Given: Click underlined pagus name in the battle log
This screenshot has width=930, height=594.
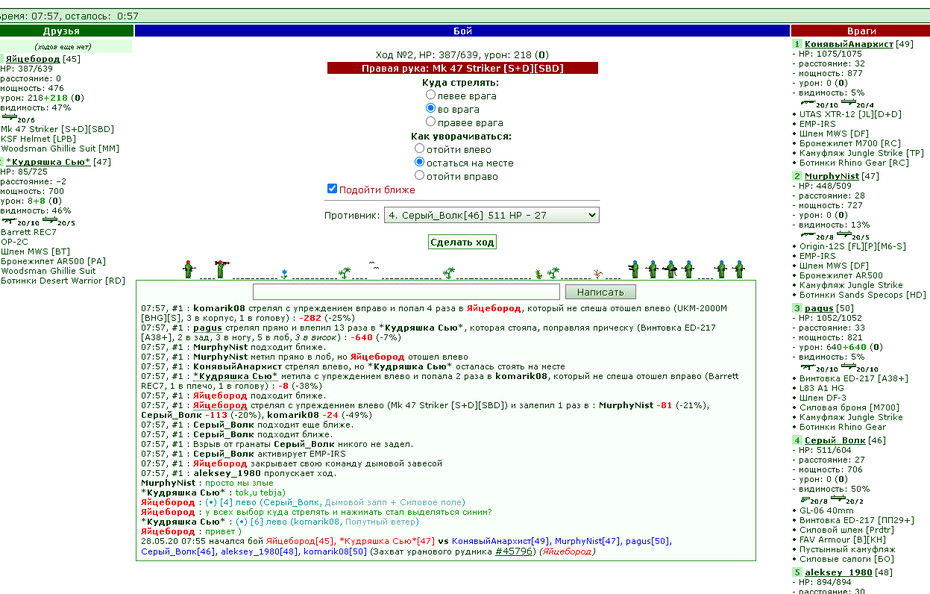Looking at the screenshot, I should pos(208,328).
